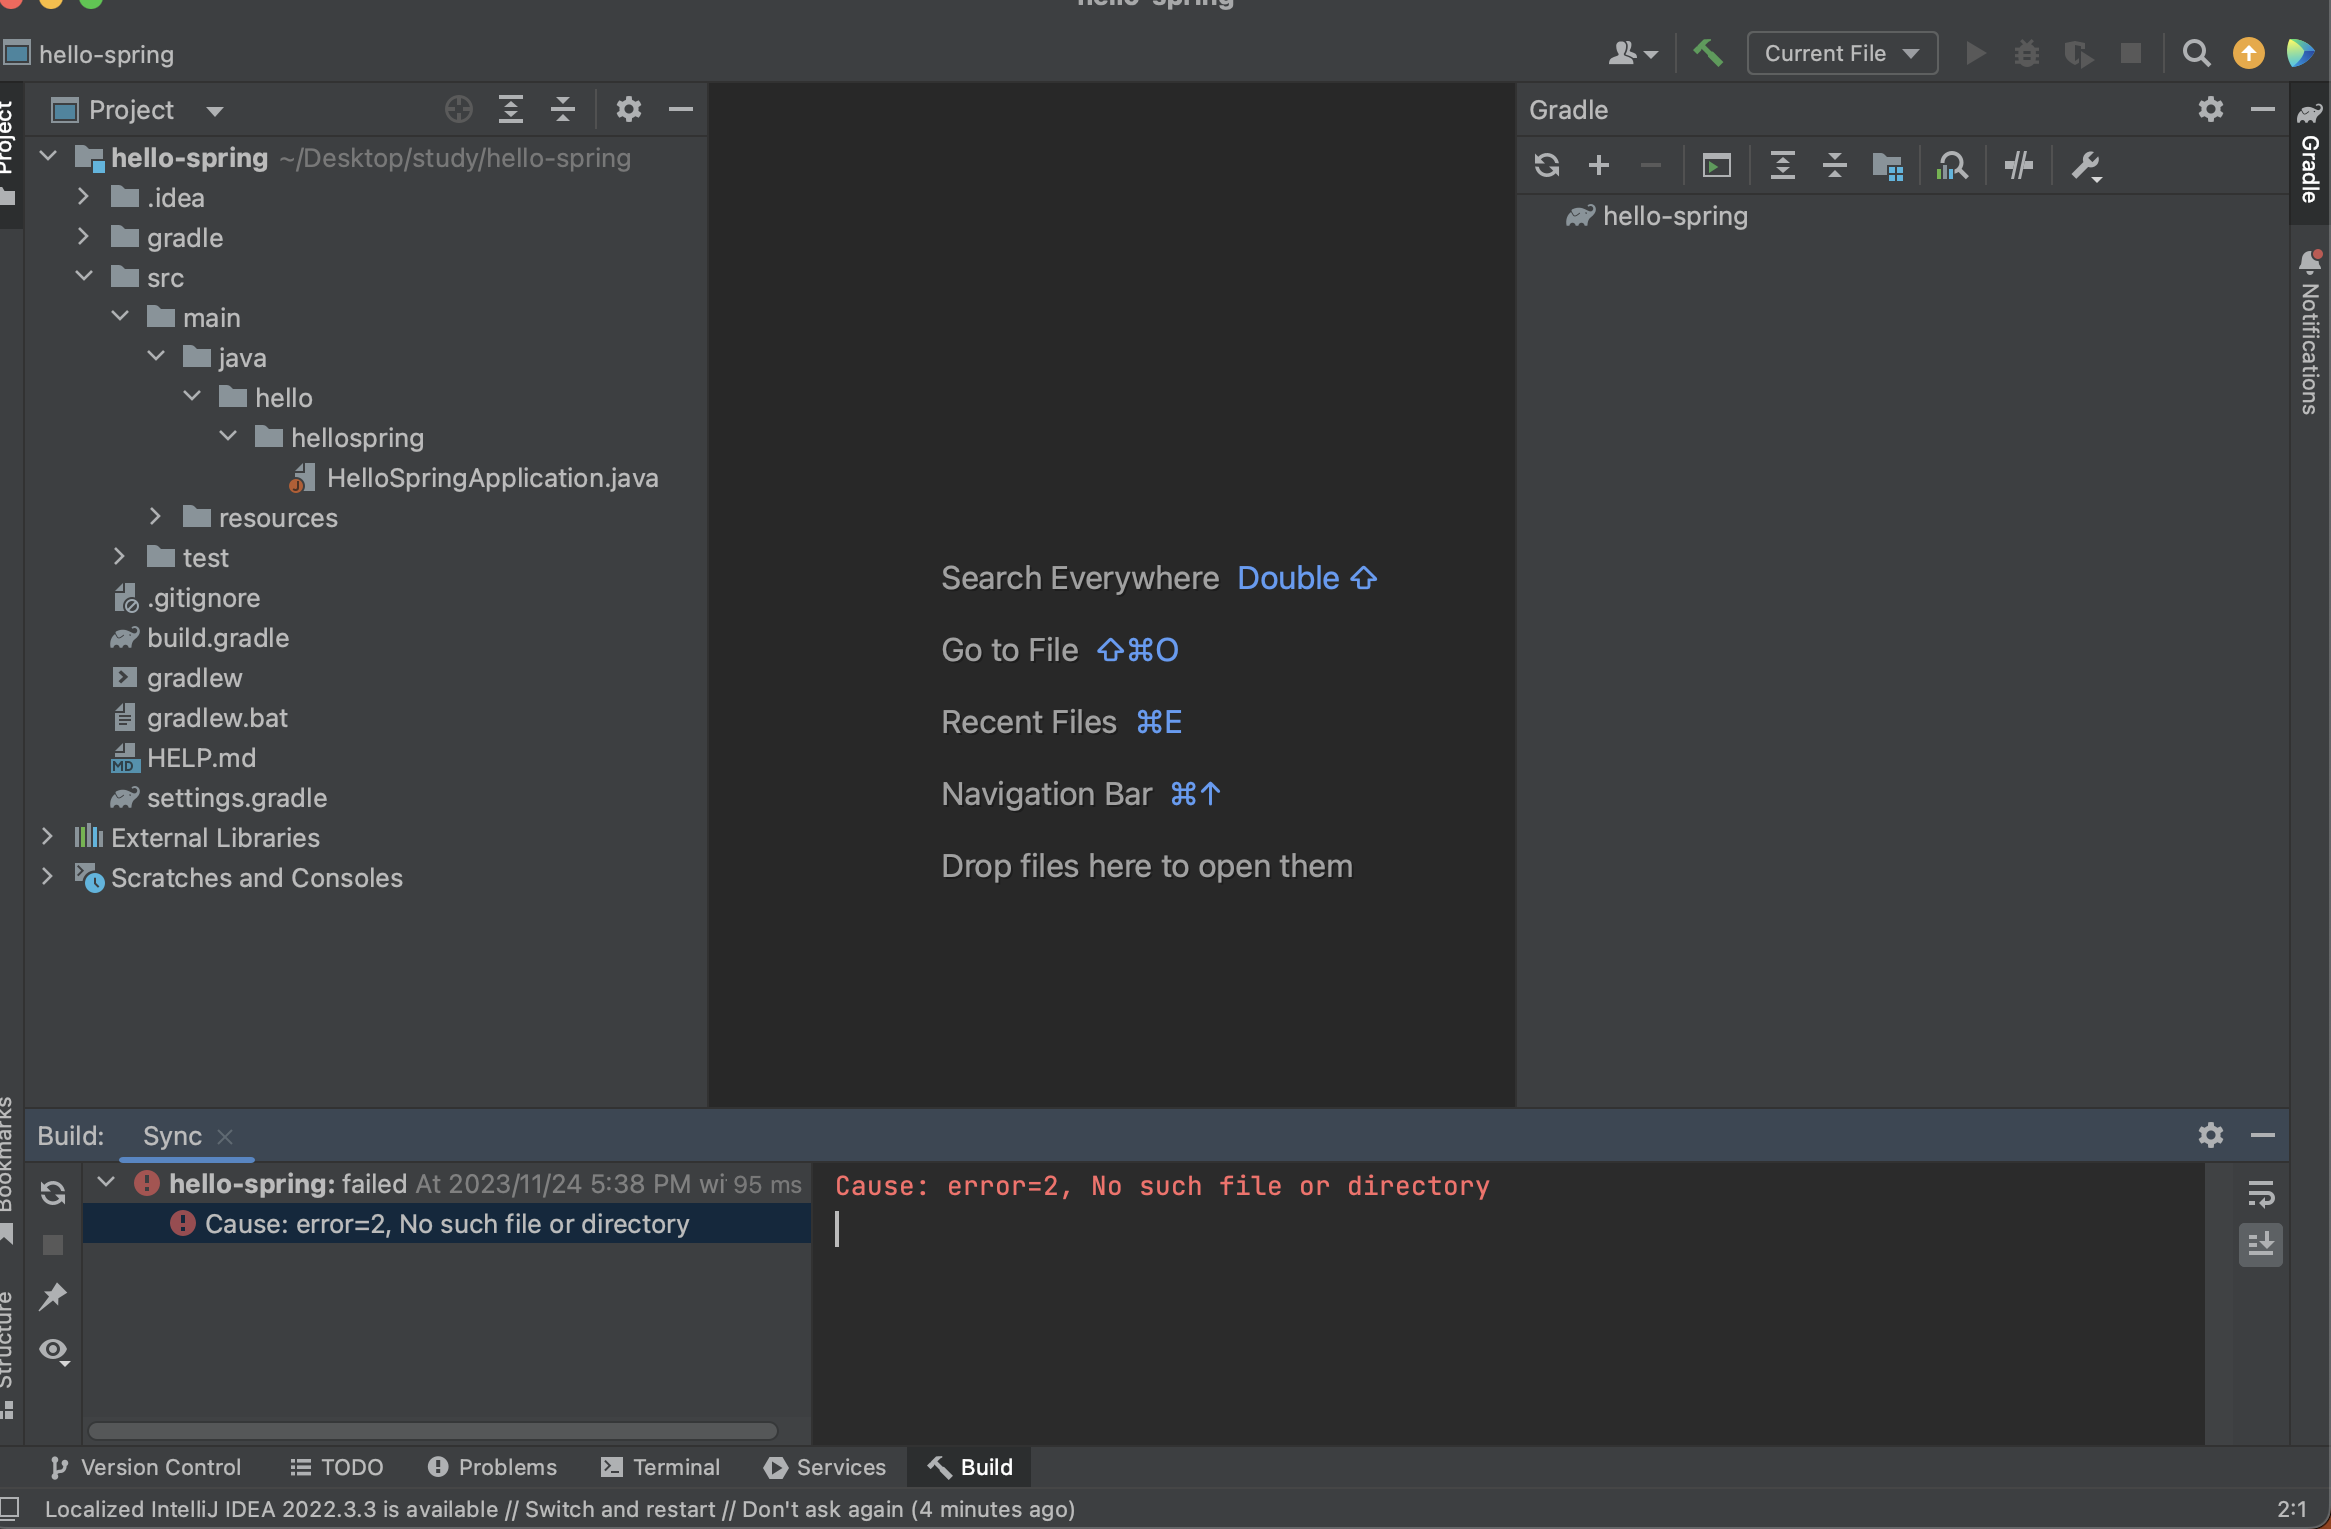2331x1529 pixels.
Task: Click Pin Tab icon in Build panel
Action: [x=53, y=1297]
